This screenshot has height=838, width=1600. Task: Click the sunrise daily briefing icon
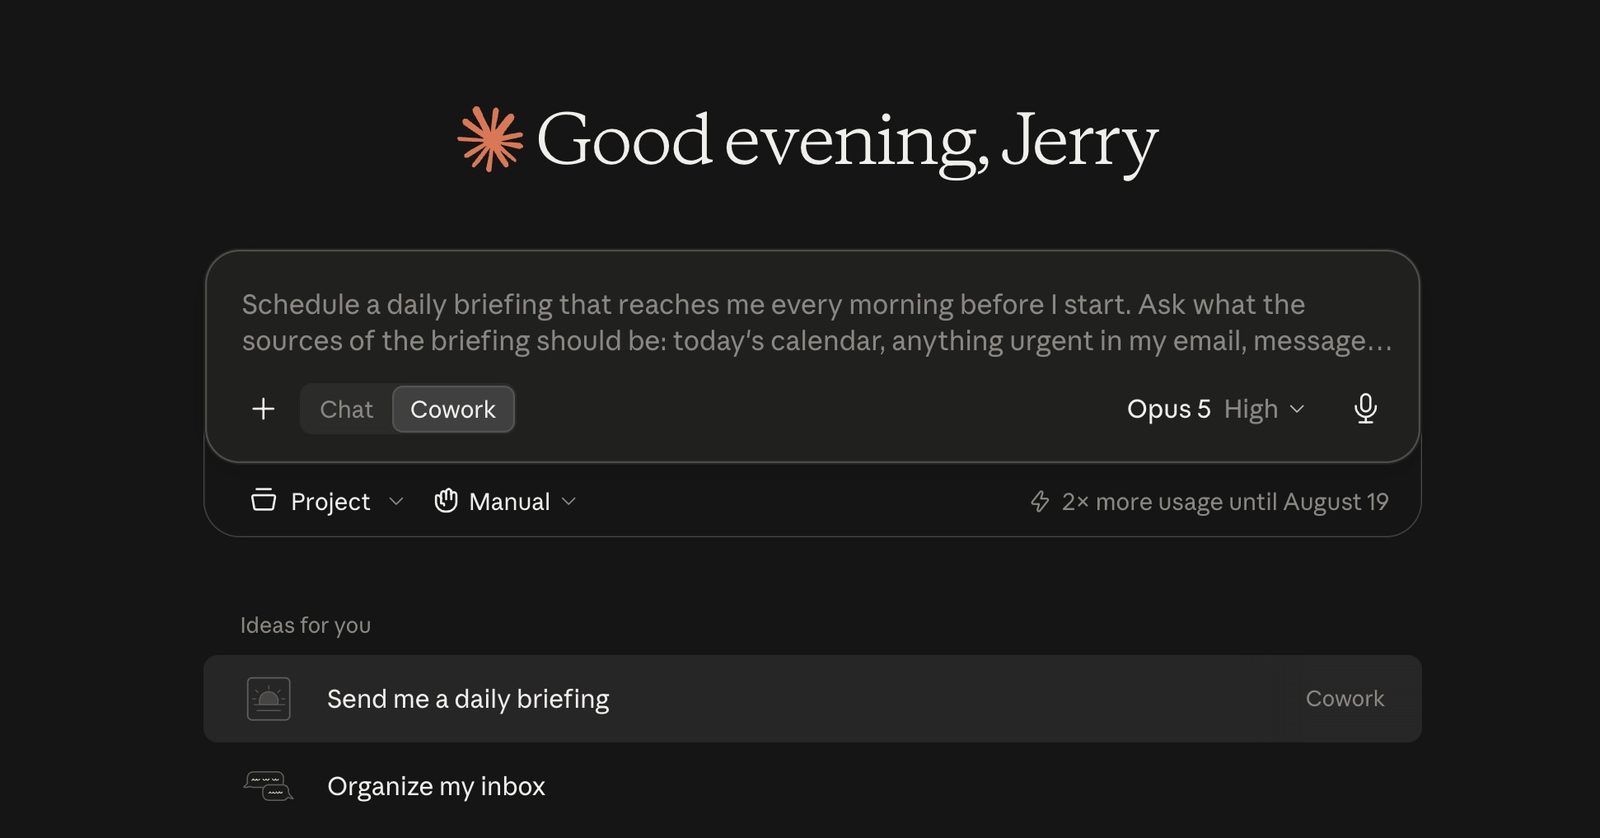(x=269, y=699)
